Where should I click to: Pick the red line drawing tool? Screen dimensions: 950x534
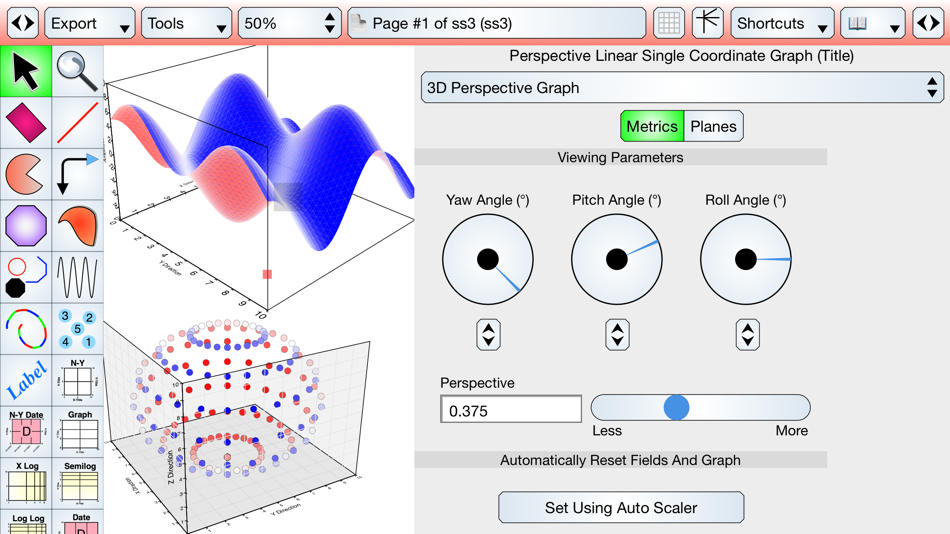78,123
